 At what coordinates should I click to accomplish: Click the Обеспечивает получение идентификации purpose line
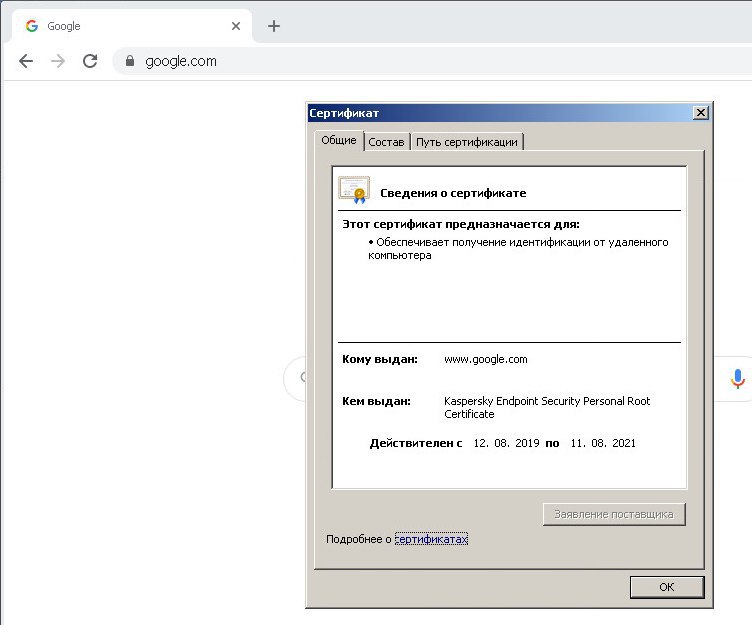coord(518,248)
